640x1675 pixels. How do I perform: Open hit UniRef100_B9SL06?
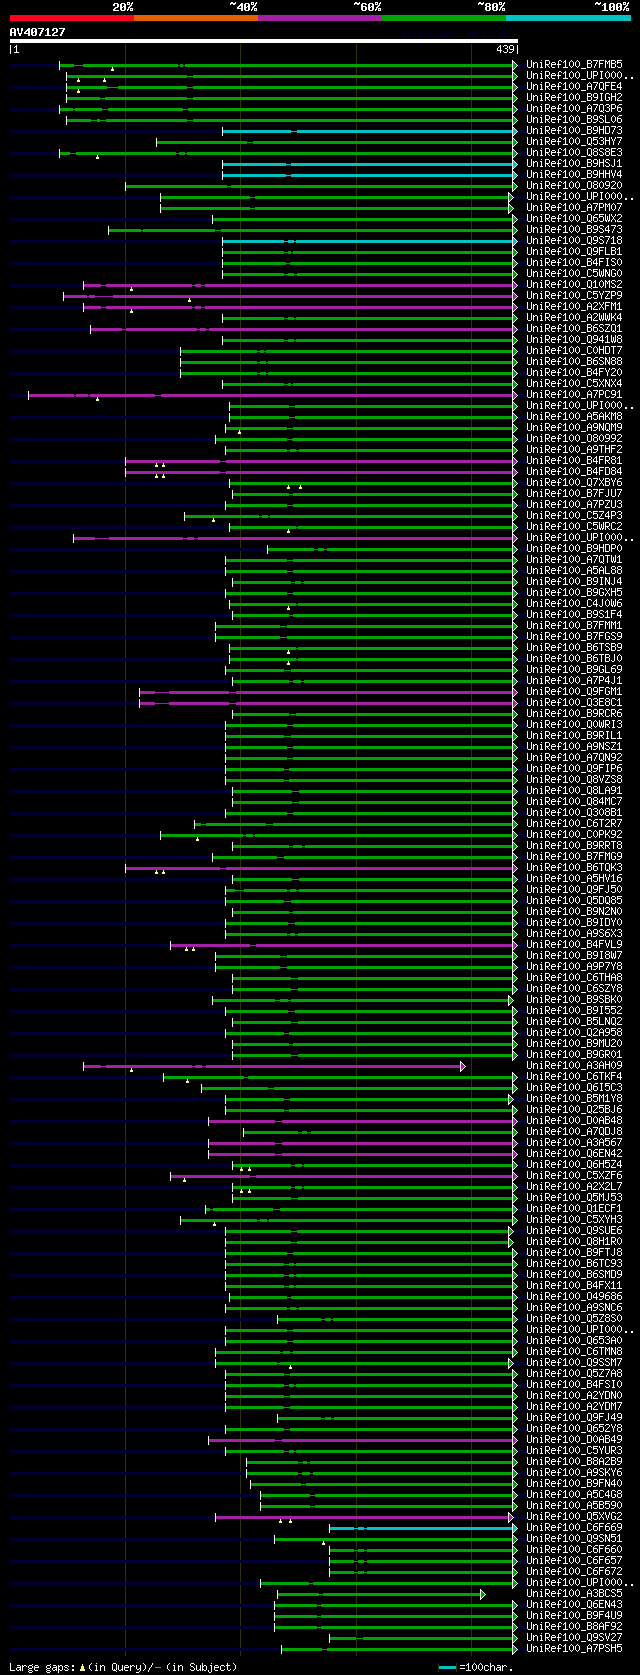tap(574, 119)
